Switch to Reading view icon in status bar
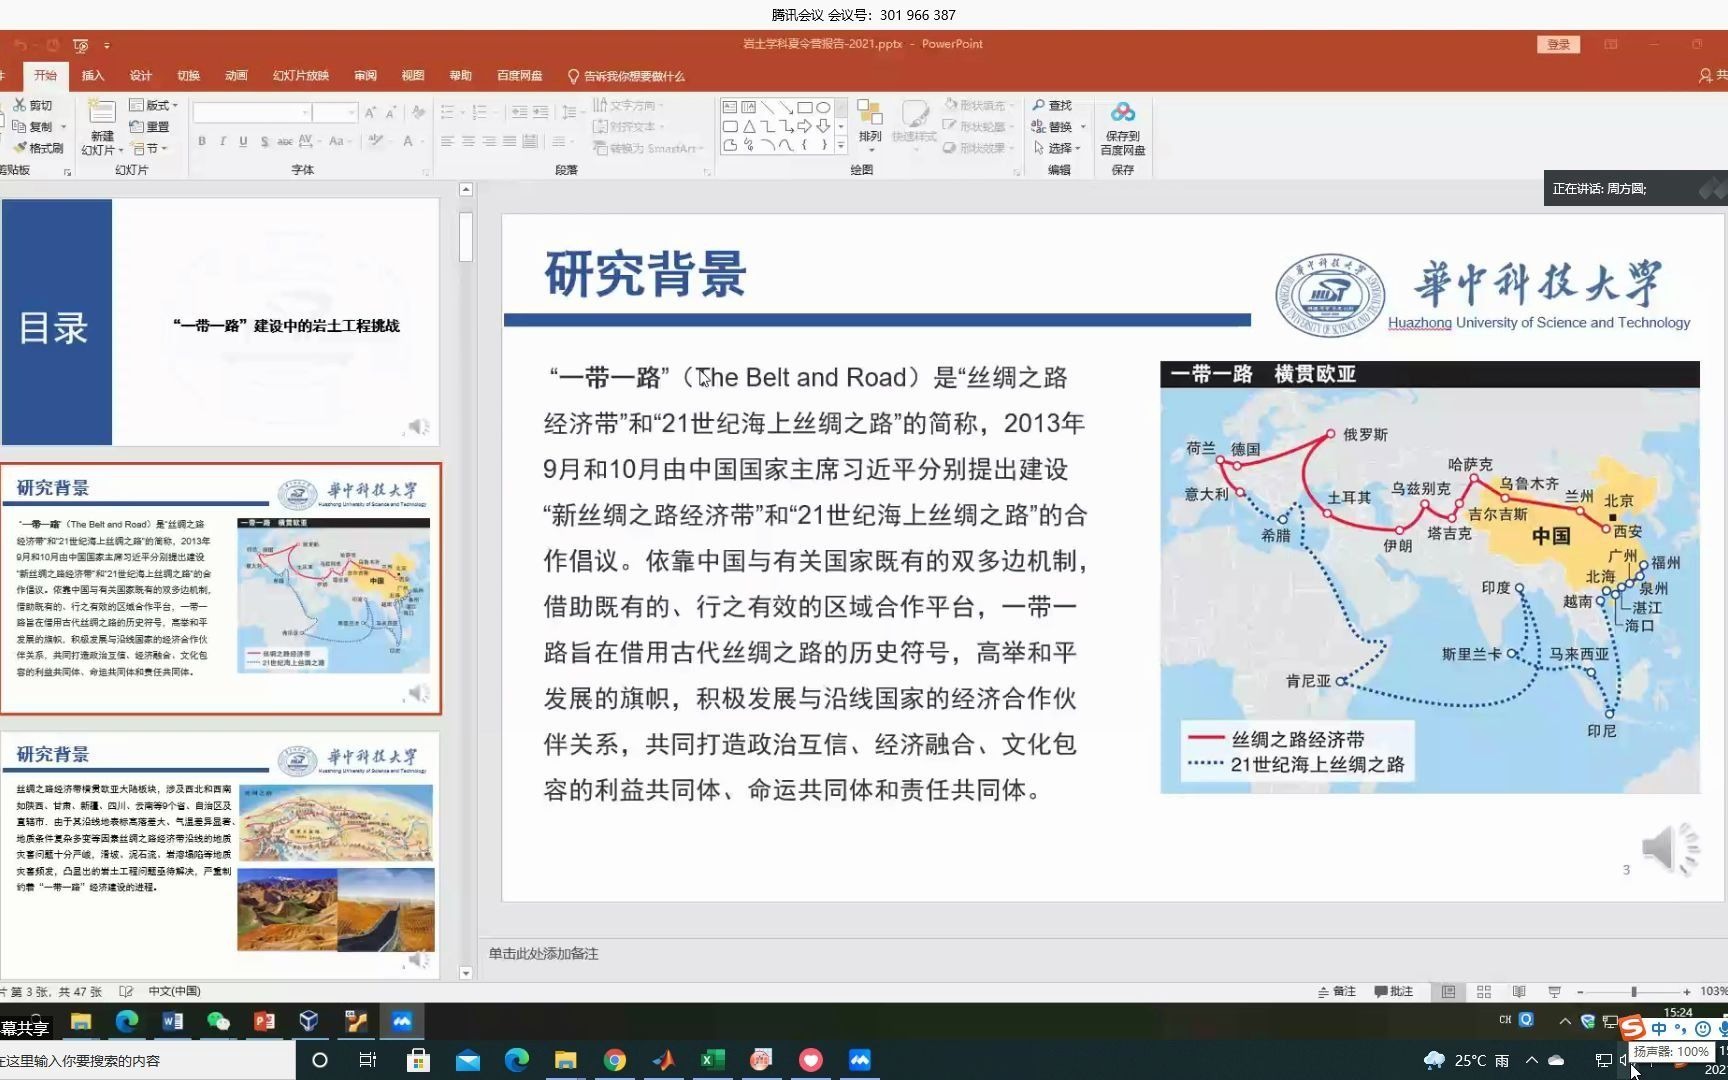This screenshot has height=1080, width=1728. [x=1519, y=992]
